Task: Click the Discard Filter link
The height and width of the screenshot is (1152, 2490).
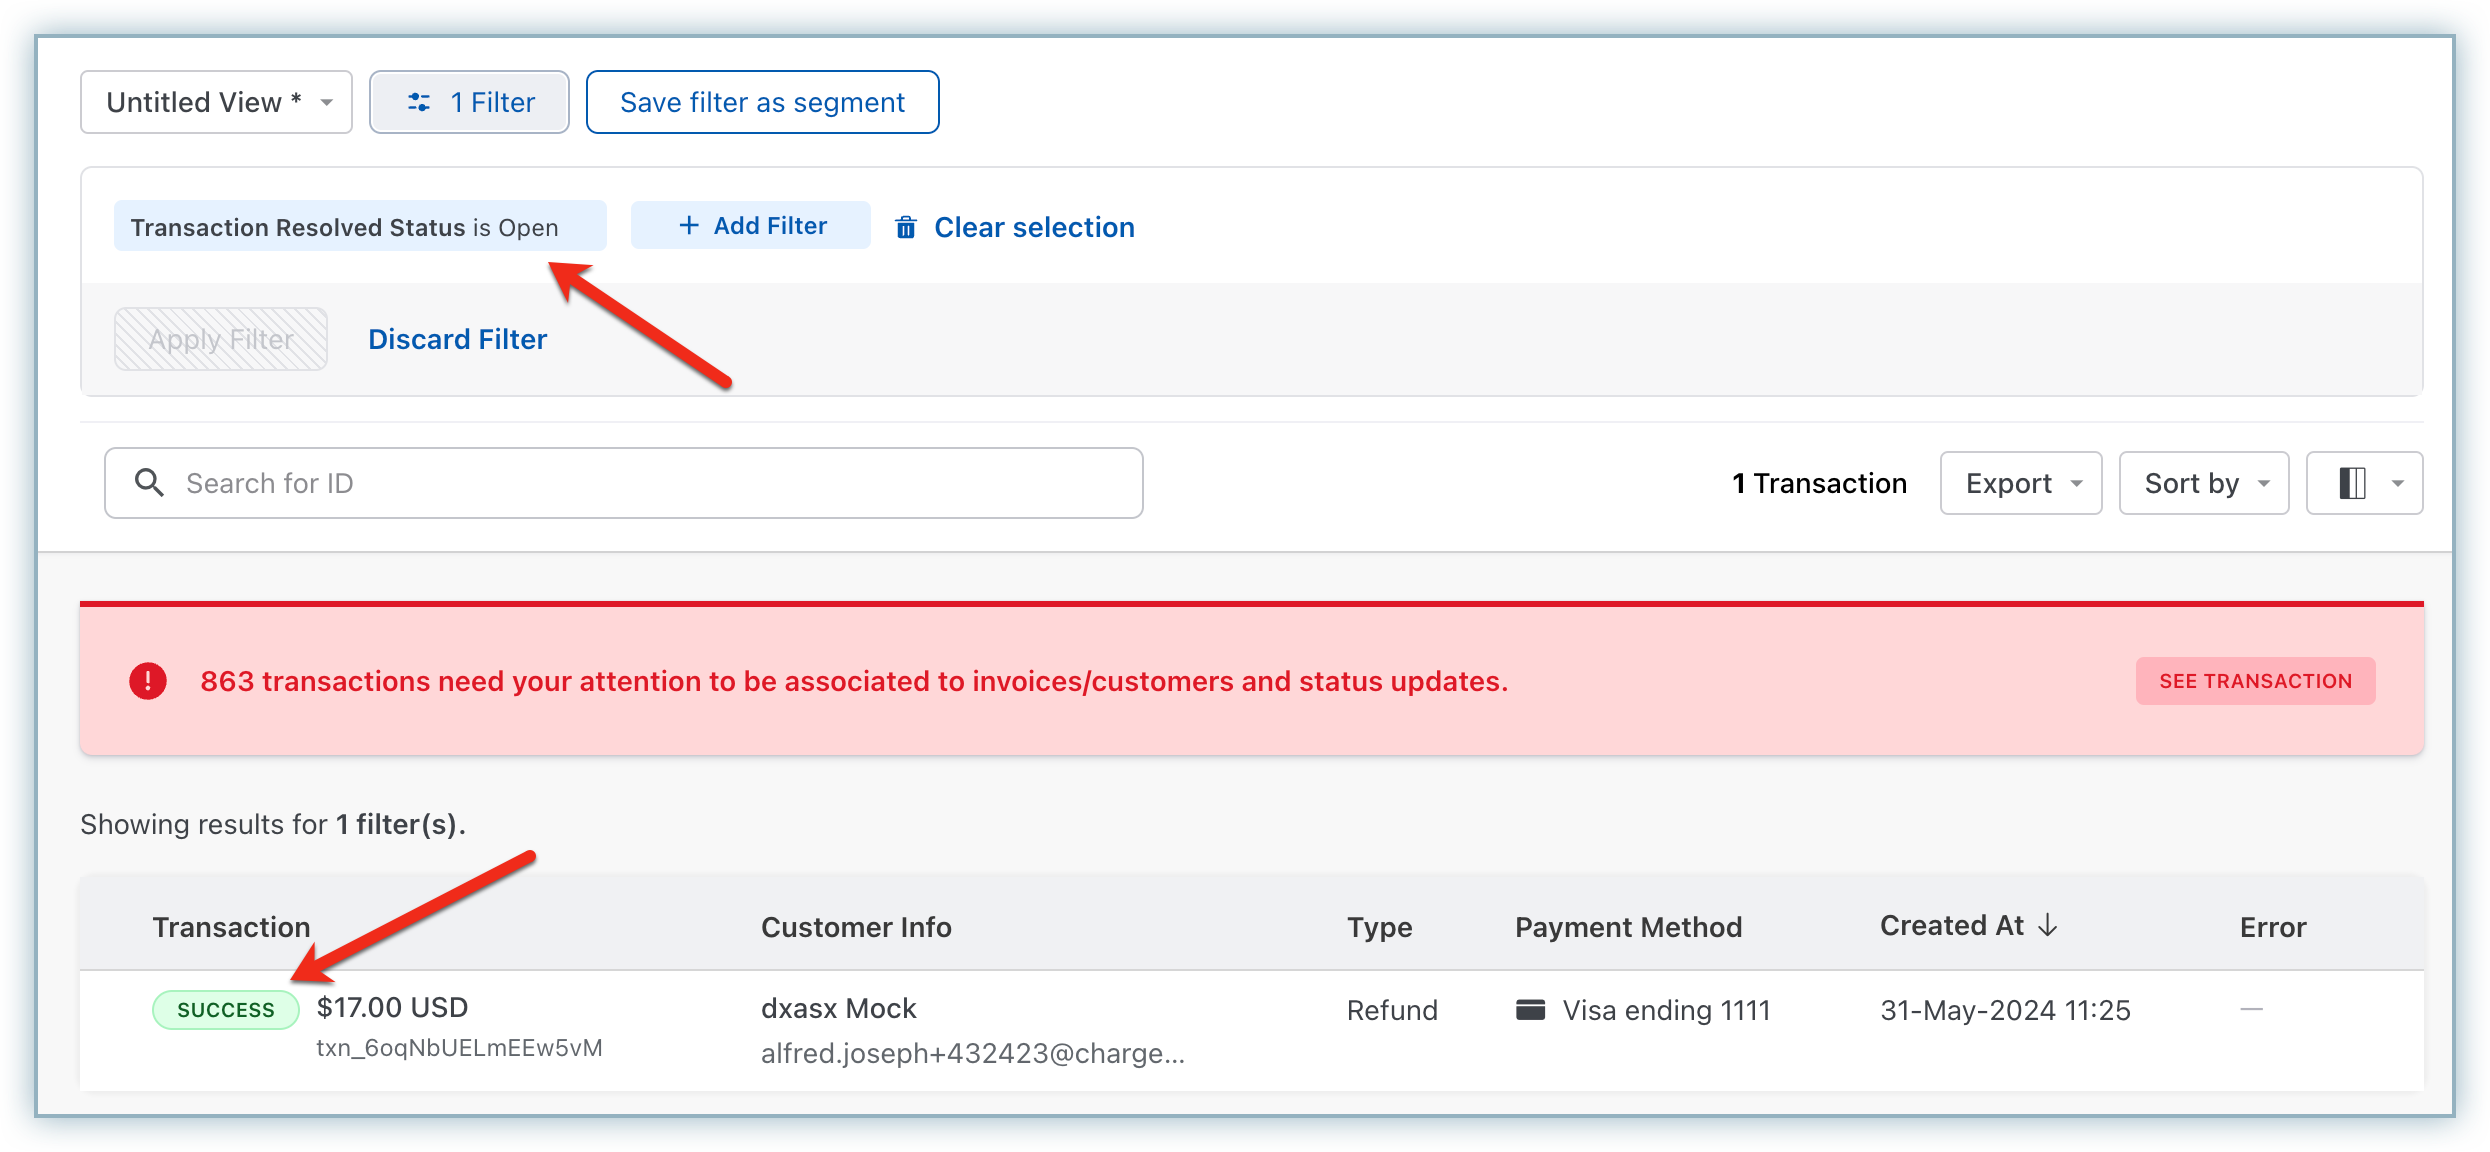Action: pos(457,339)
